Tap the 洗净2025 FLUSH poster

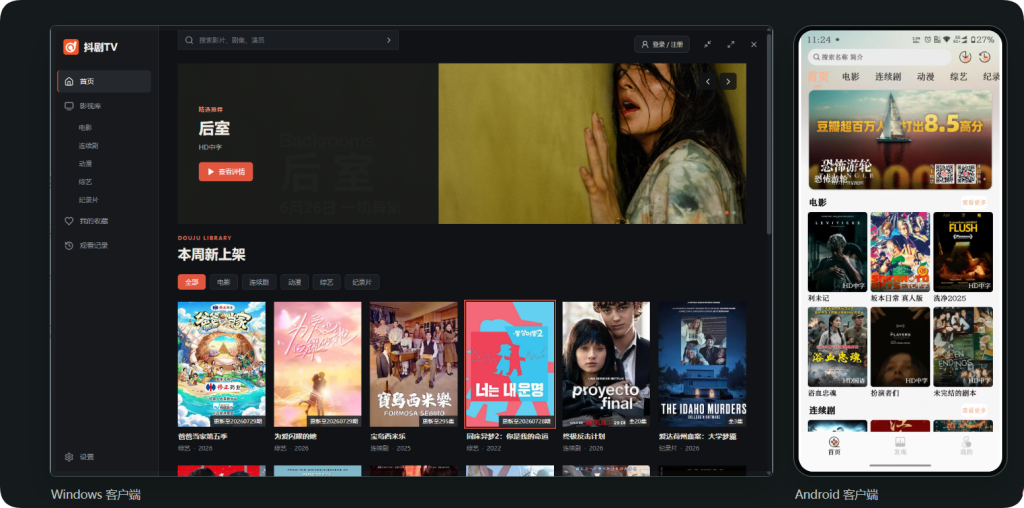click(963, 252)
